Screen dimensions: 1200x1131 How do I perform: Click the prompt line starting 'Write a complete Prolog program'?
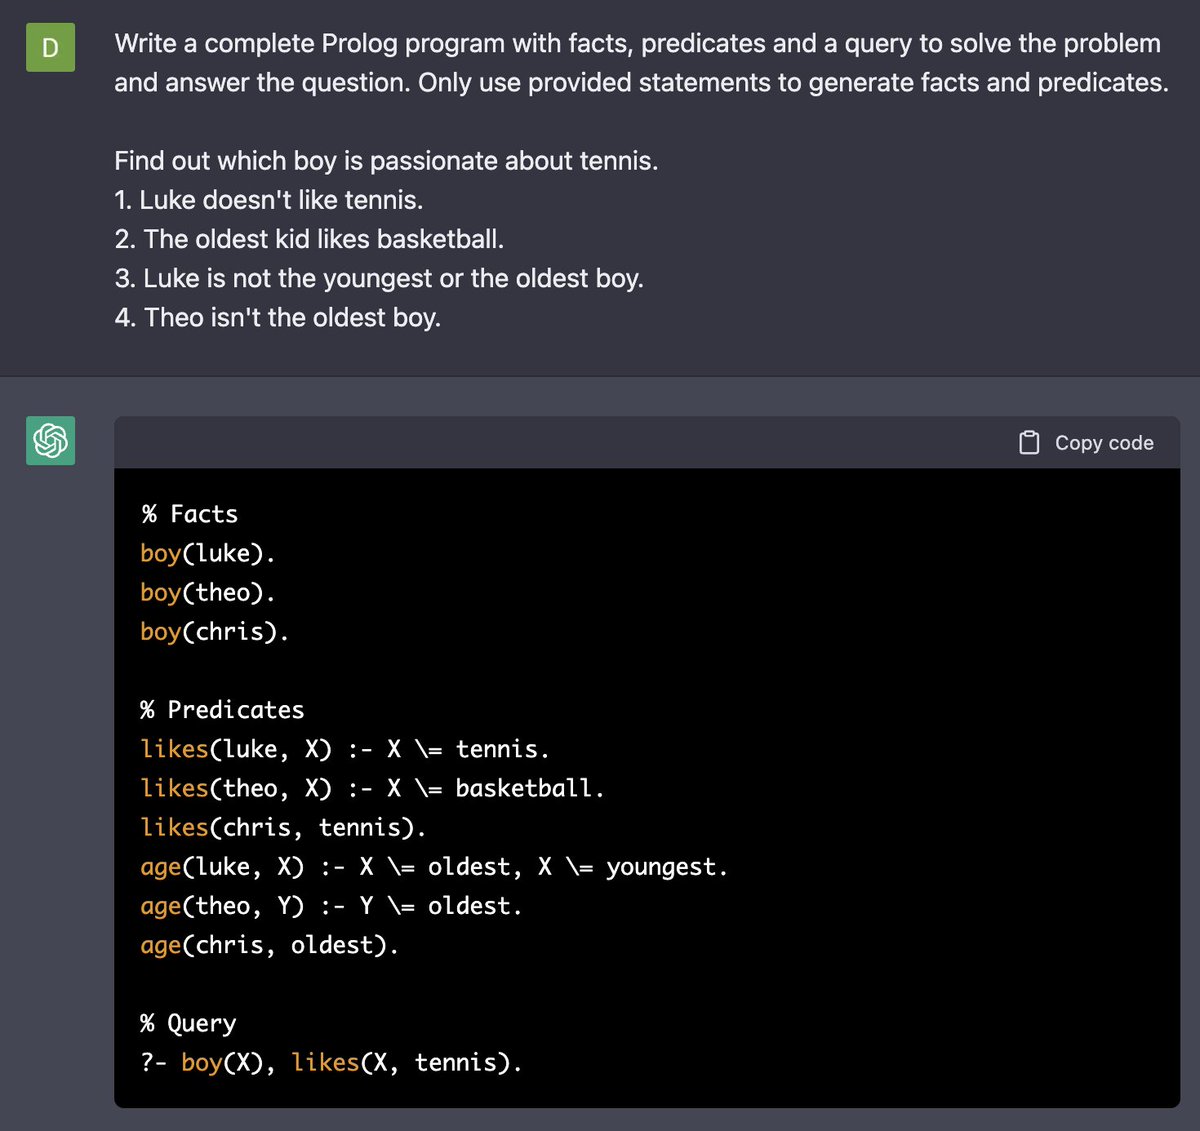coord(637,44)
